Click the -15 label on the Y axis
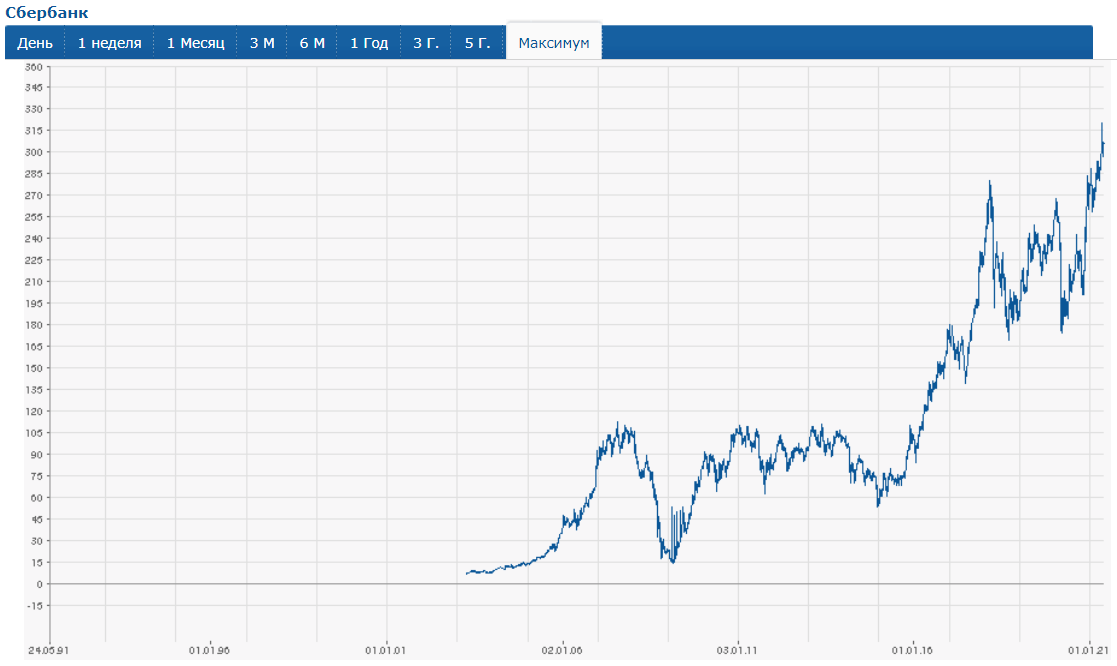Viewport: 1117px width, 666px height. coord(35,605)
